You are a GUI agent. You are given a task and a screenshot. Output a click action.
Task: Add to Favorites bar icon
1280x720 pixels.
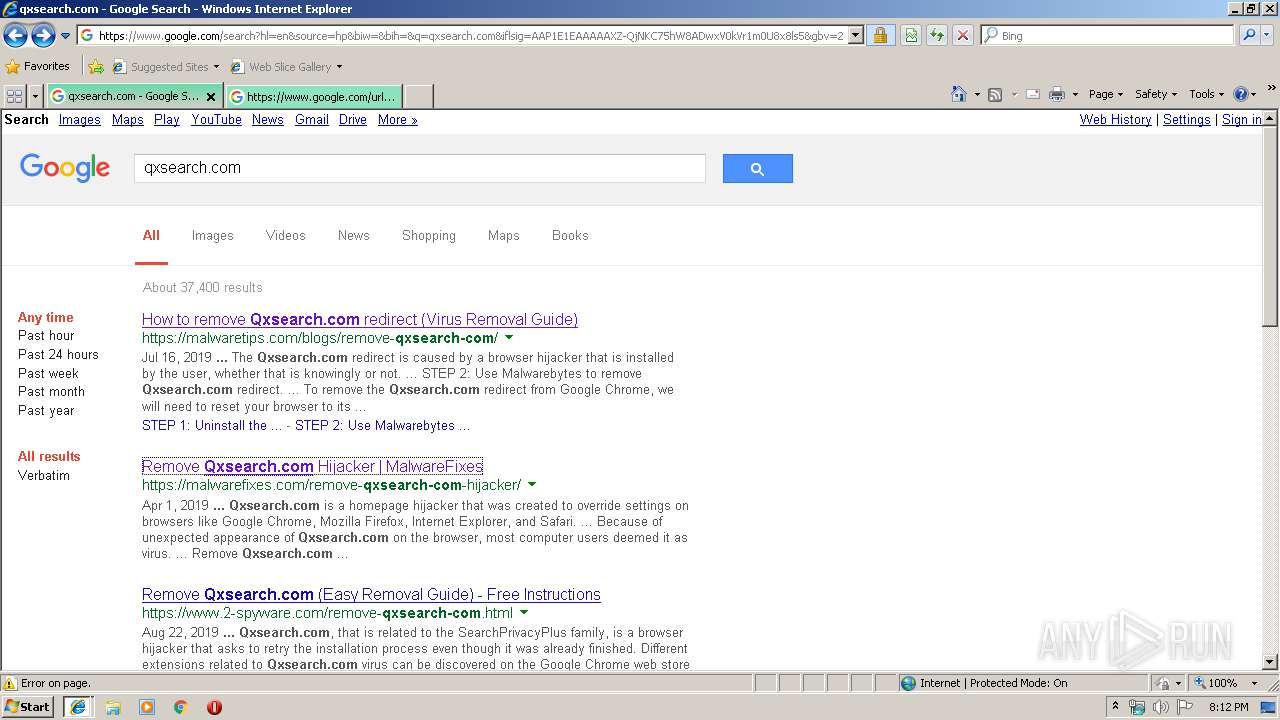click(x=95, y=67)
